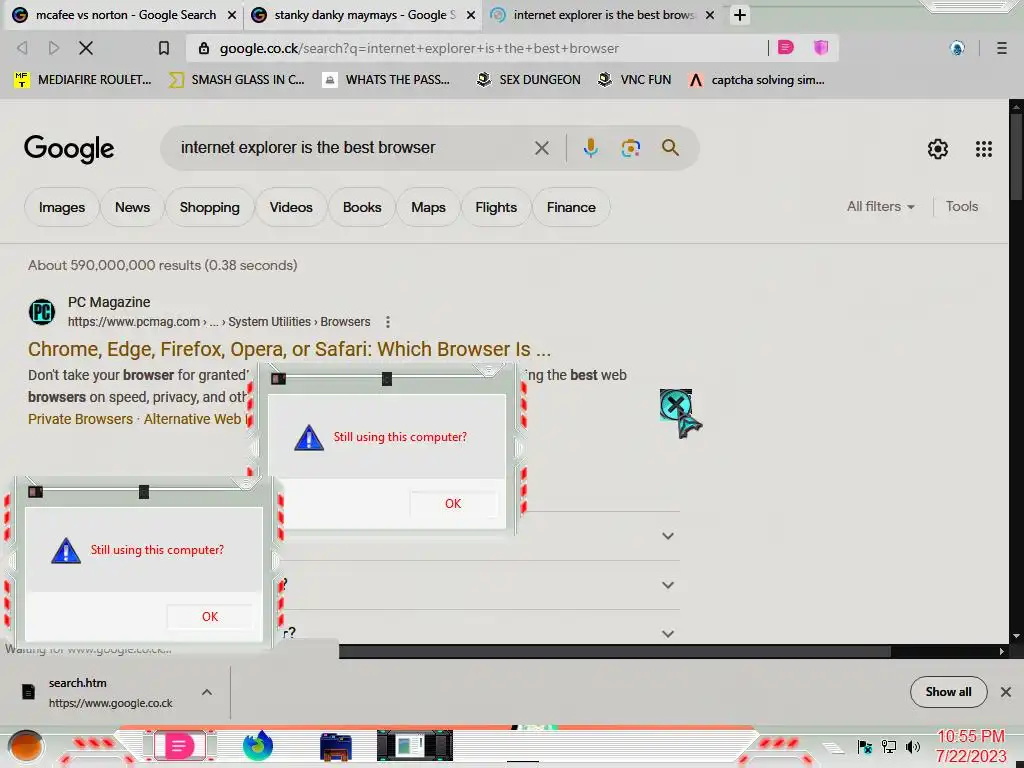Go back to previous page
1024x768 pixels.
[22, 48]
